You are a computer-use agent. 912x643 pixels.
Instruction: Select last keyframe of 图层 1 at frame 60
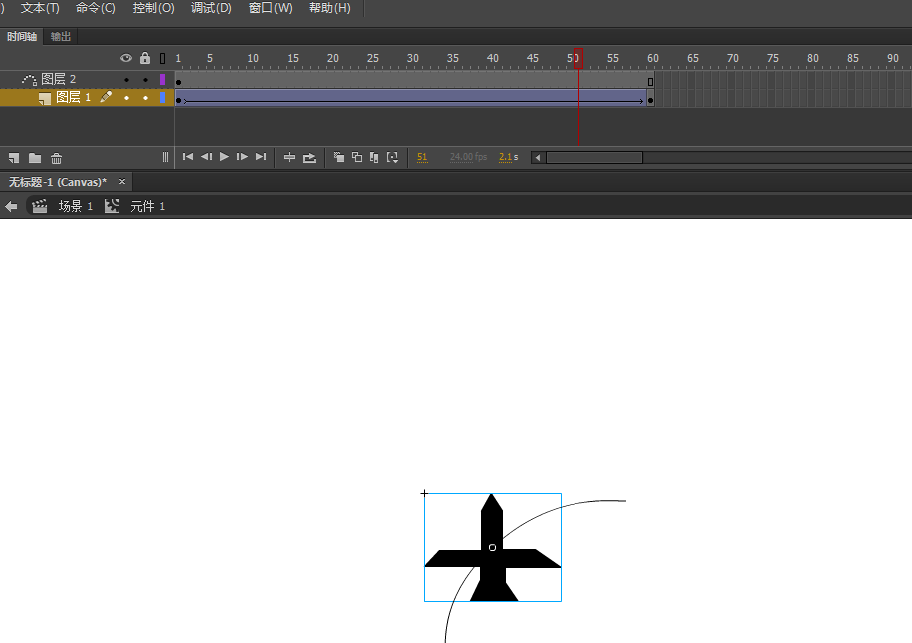650,98
